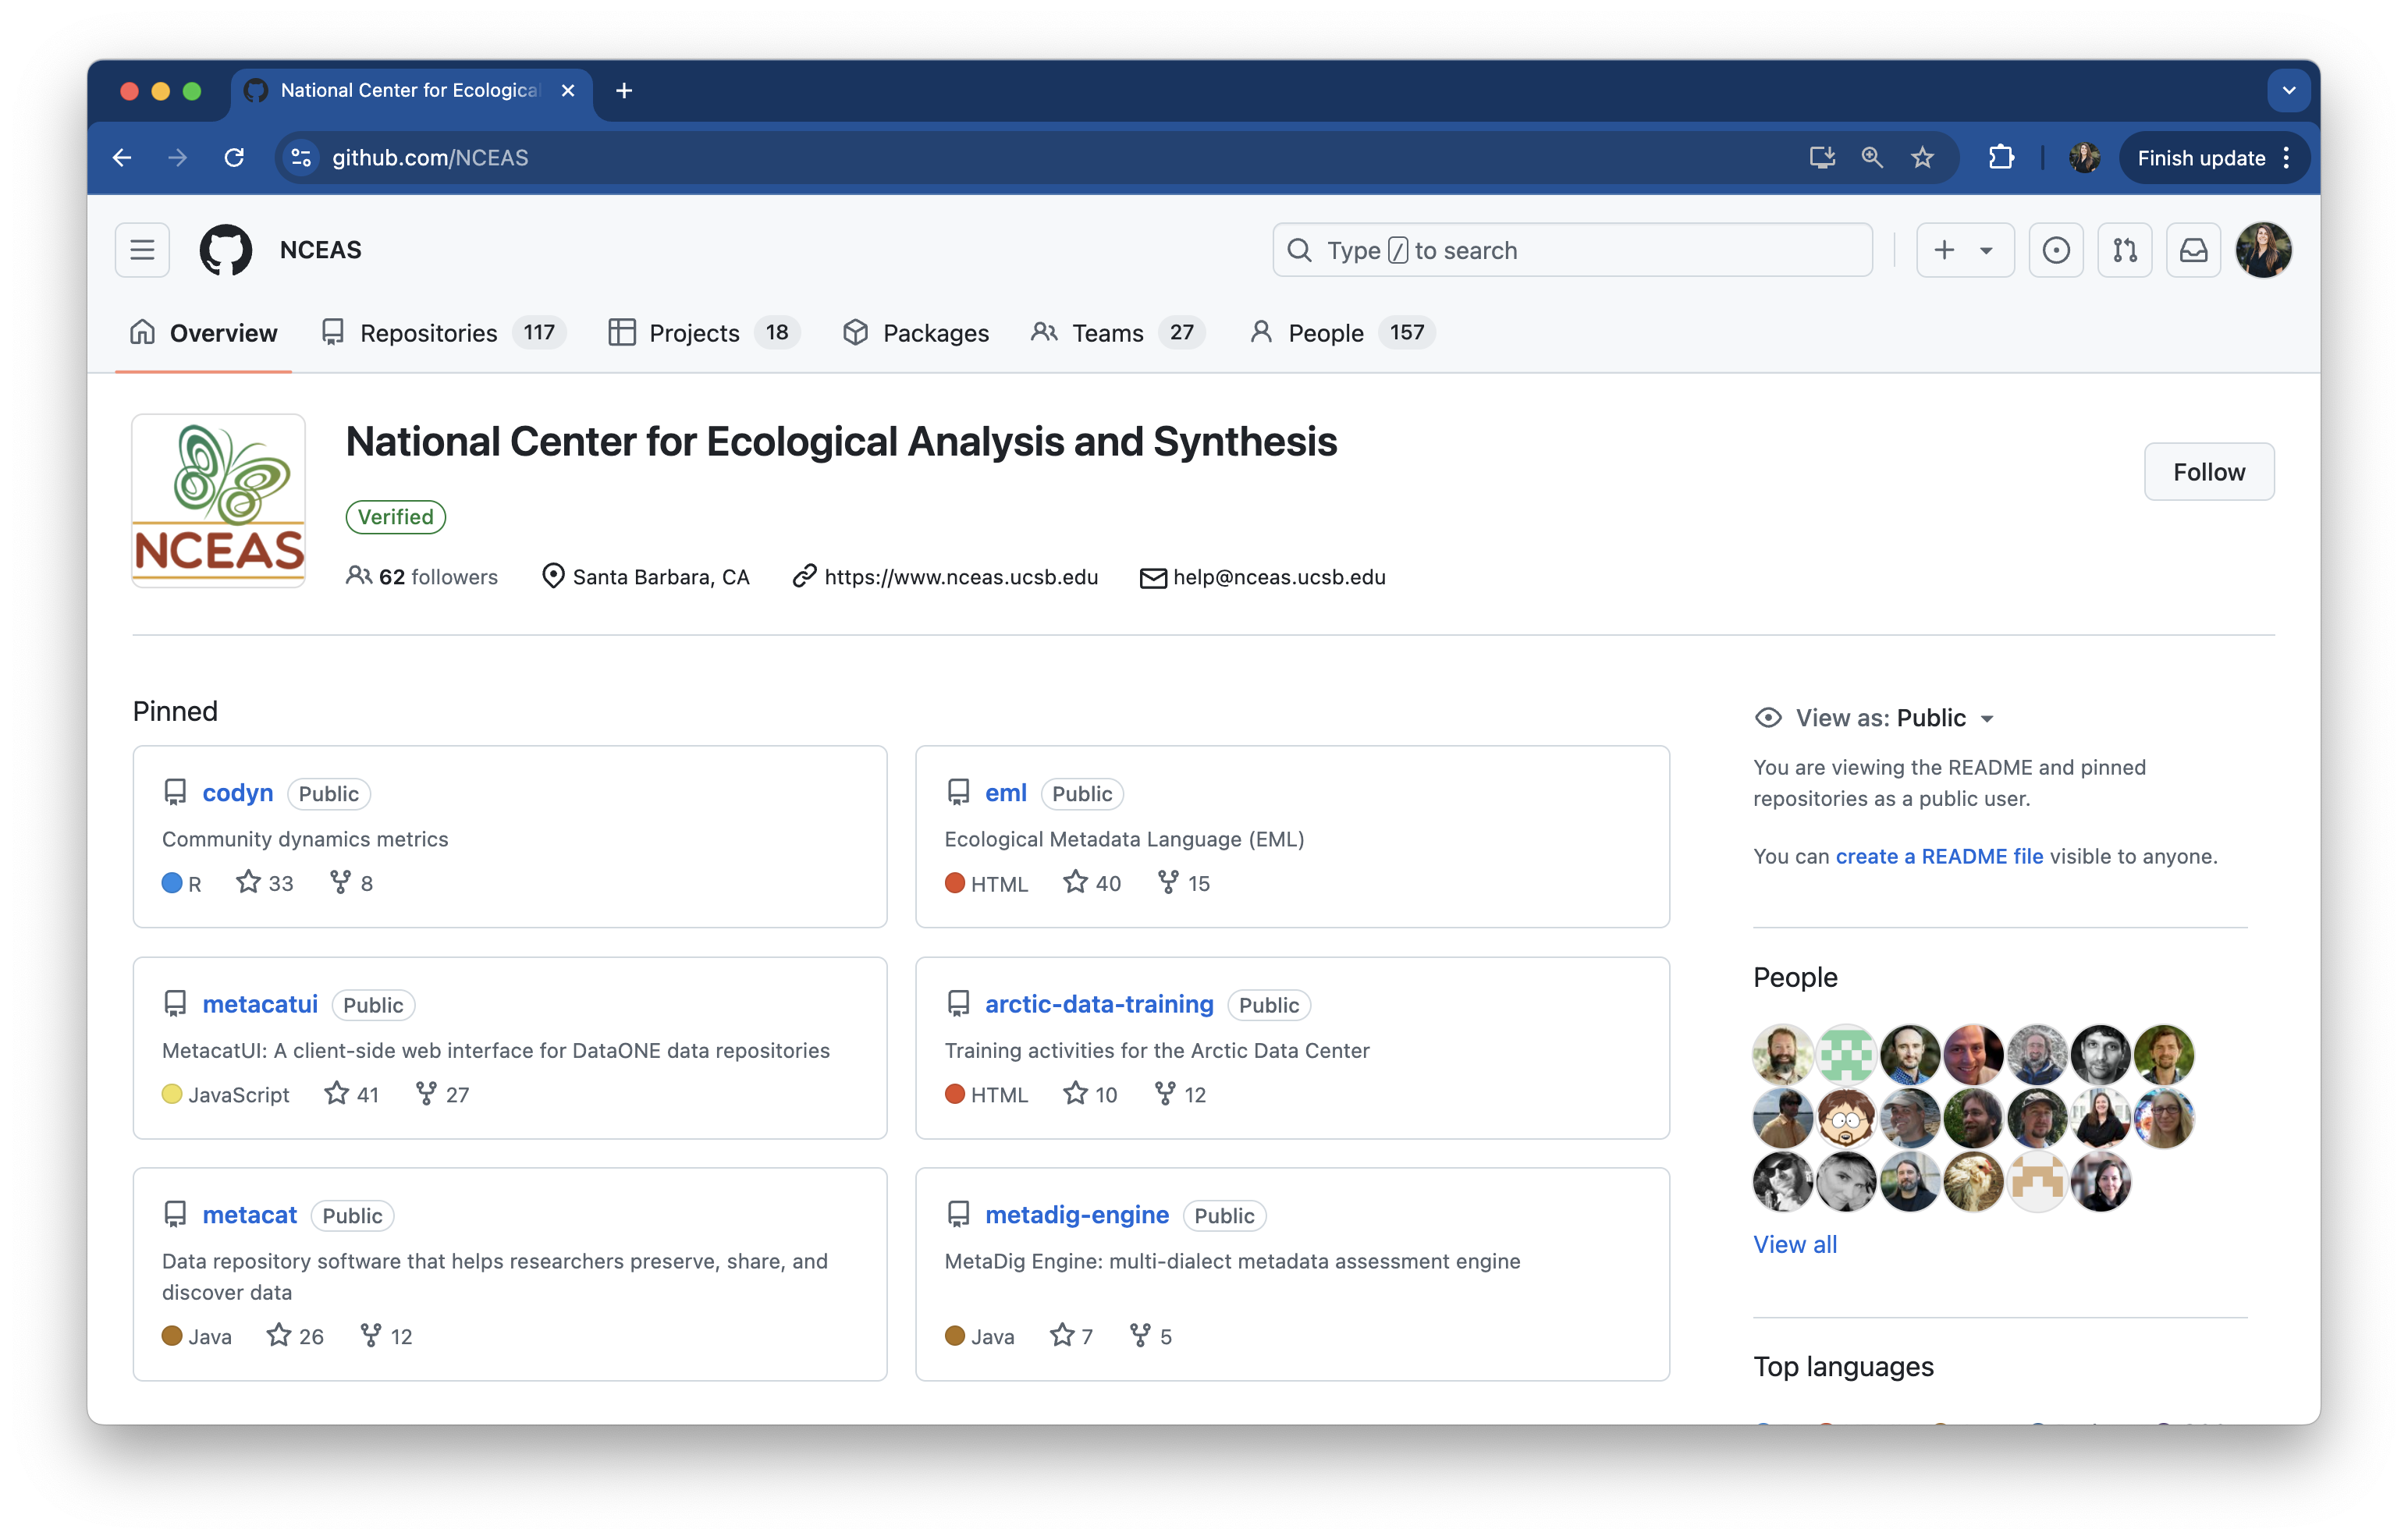Switch to the Repositories tab
This screenshot has width=2408, height=1540.
click(428, 333)
